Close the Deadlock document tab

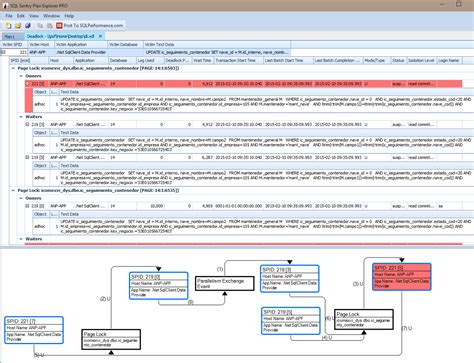[x=100, y=36]
